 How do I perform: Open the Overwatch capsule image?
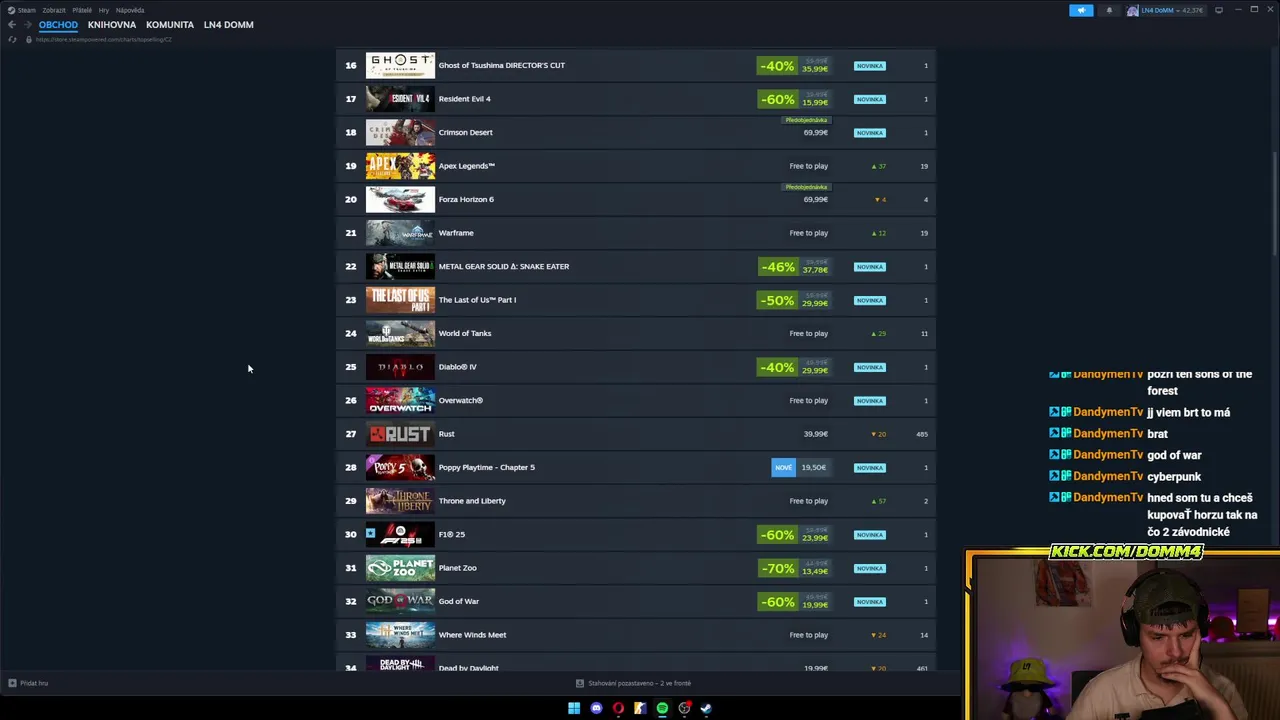click(400, 401)
